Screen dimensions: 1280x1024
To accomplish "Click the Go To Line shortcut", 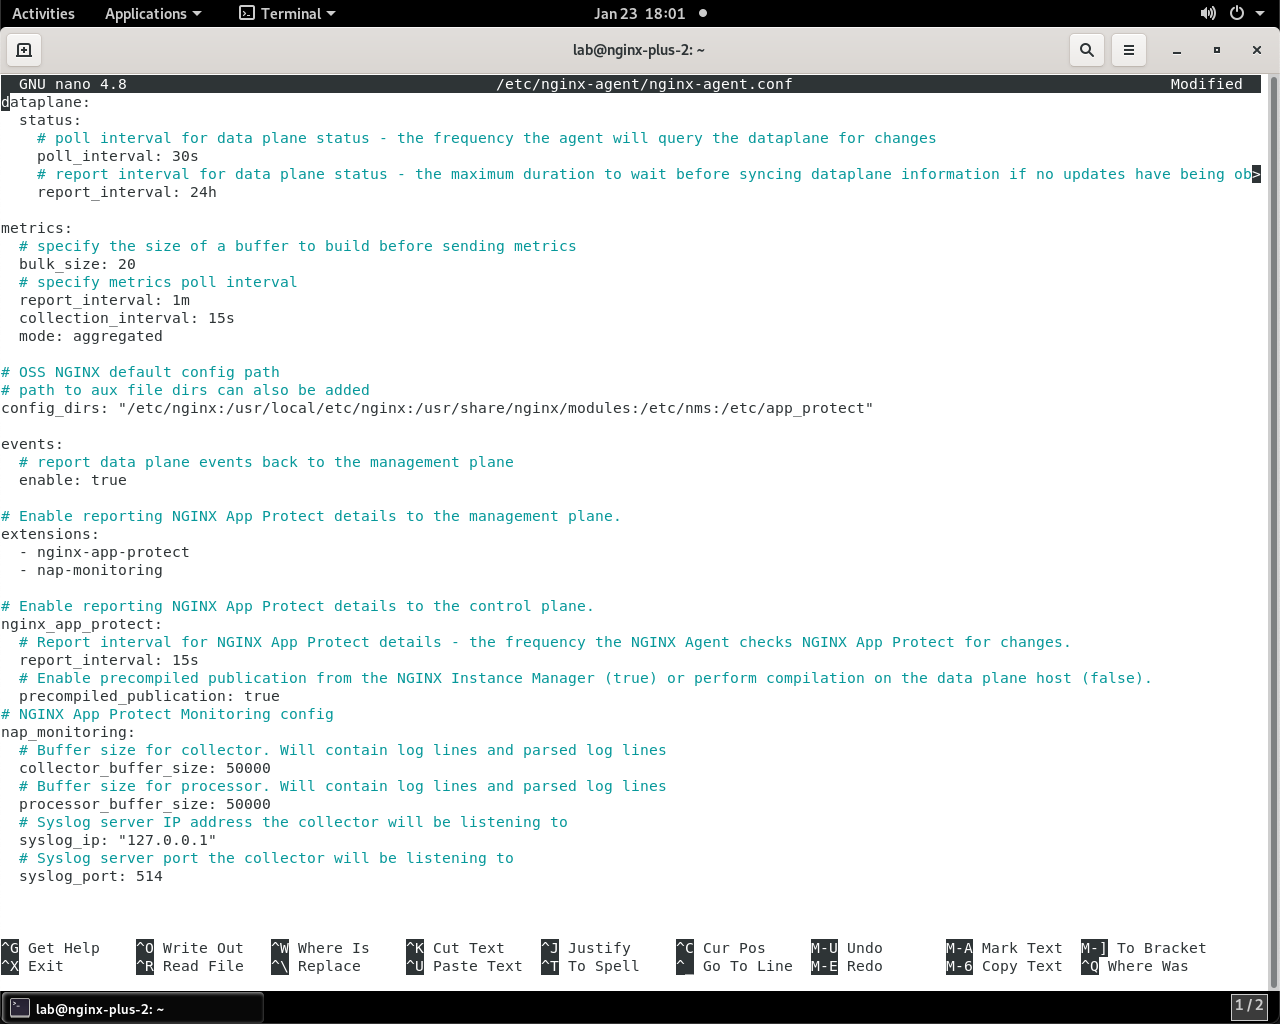I will pyautogui.click(x=735, y=966).
